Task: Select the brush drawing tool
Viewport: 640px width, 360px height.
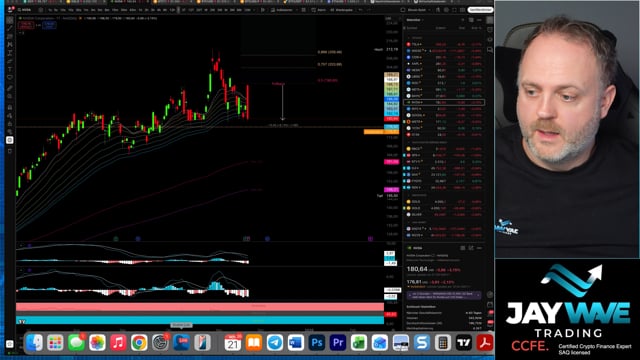Action: pos(10,61)
